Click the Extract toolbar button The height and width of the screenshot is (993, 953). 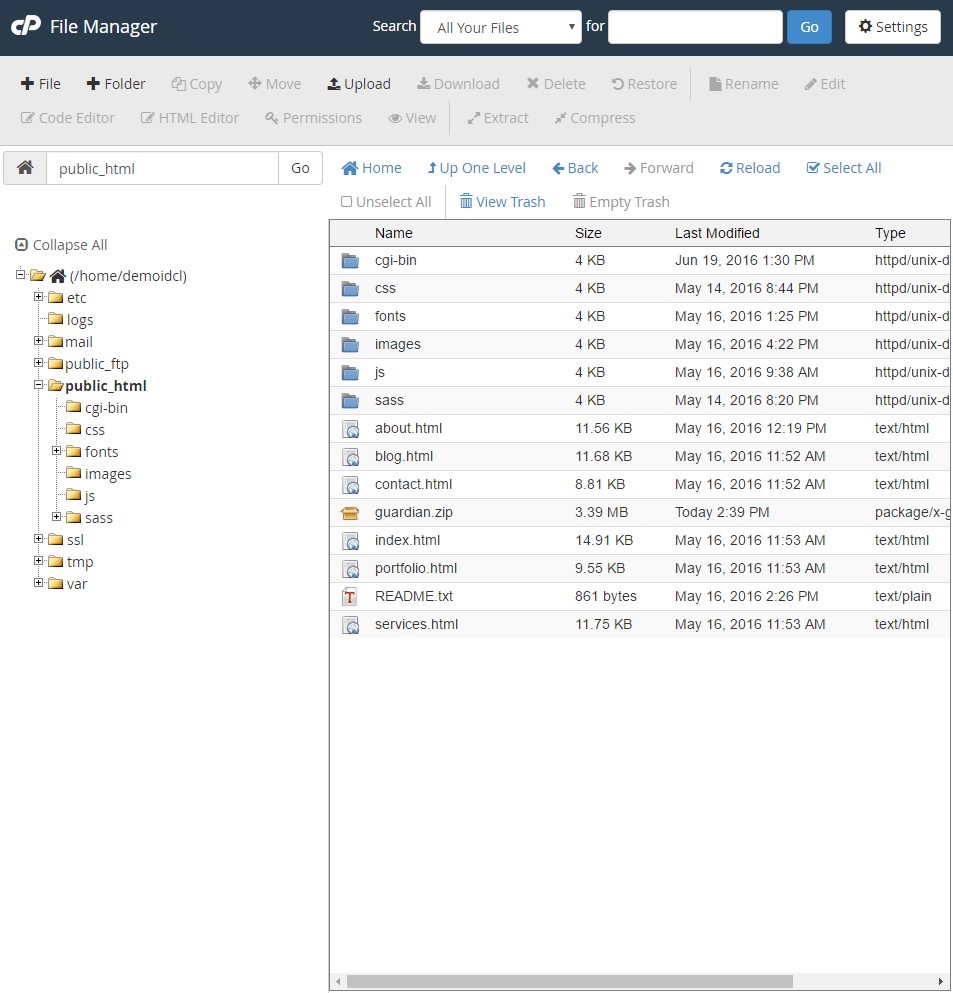click(498, 118)
